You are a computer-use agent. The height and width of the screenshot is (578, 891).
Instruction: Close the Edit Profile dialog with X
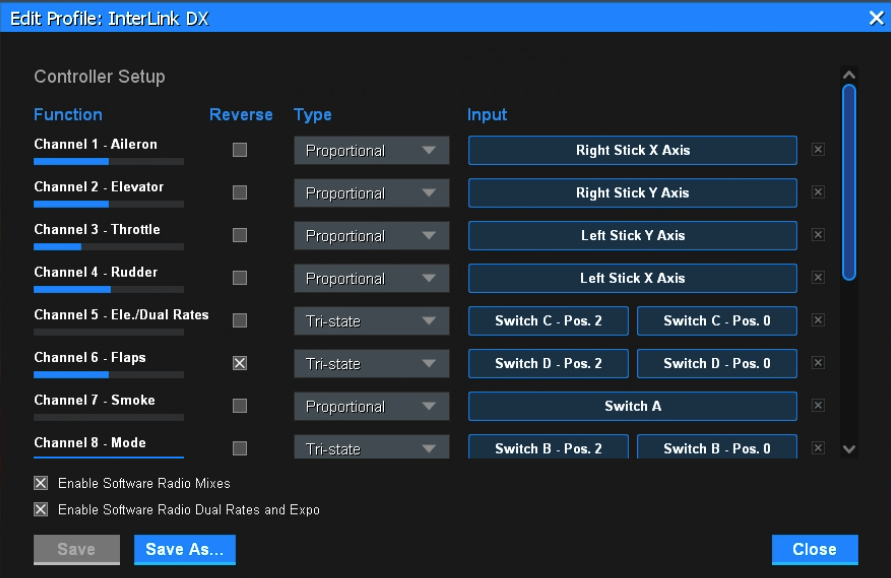(876, 18)
